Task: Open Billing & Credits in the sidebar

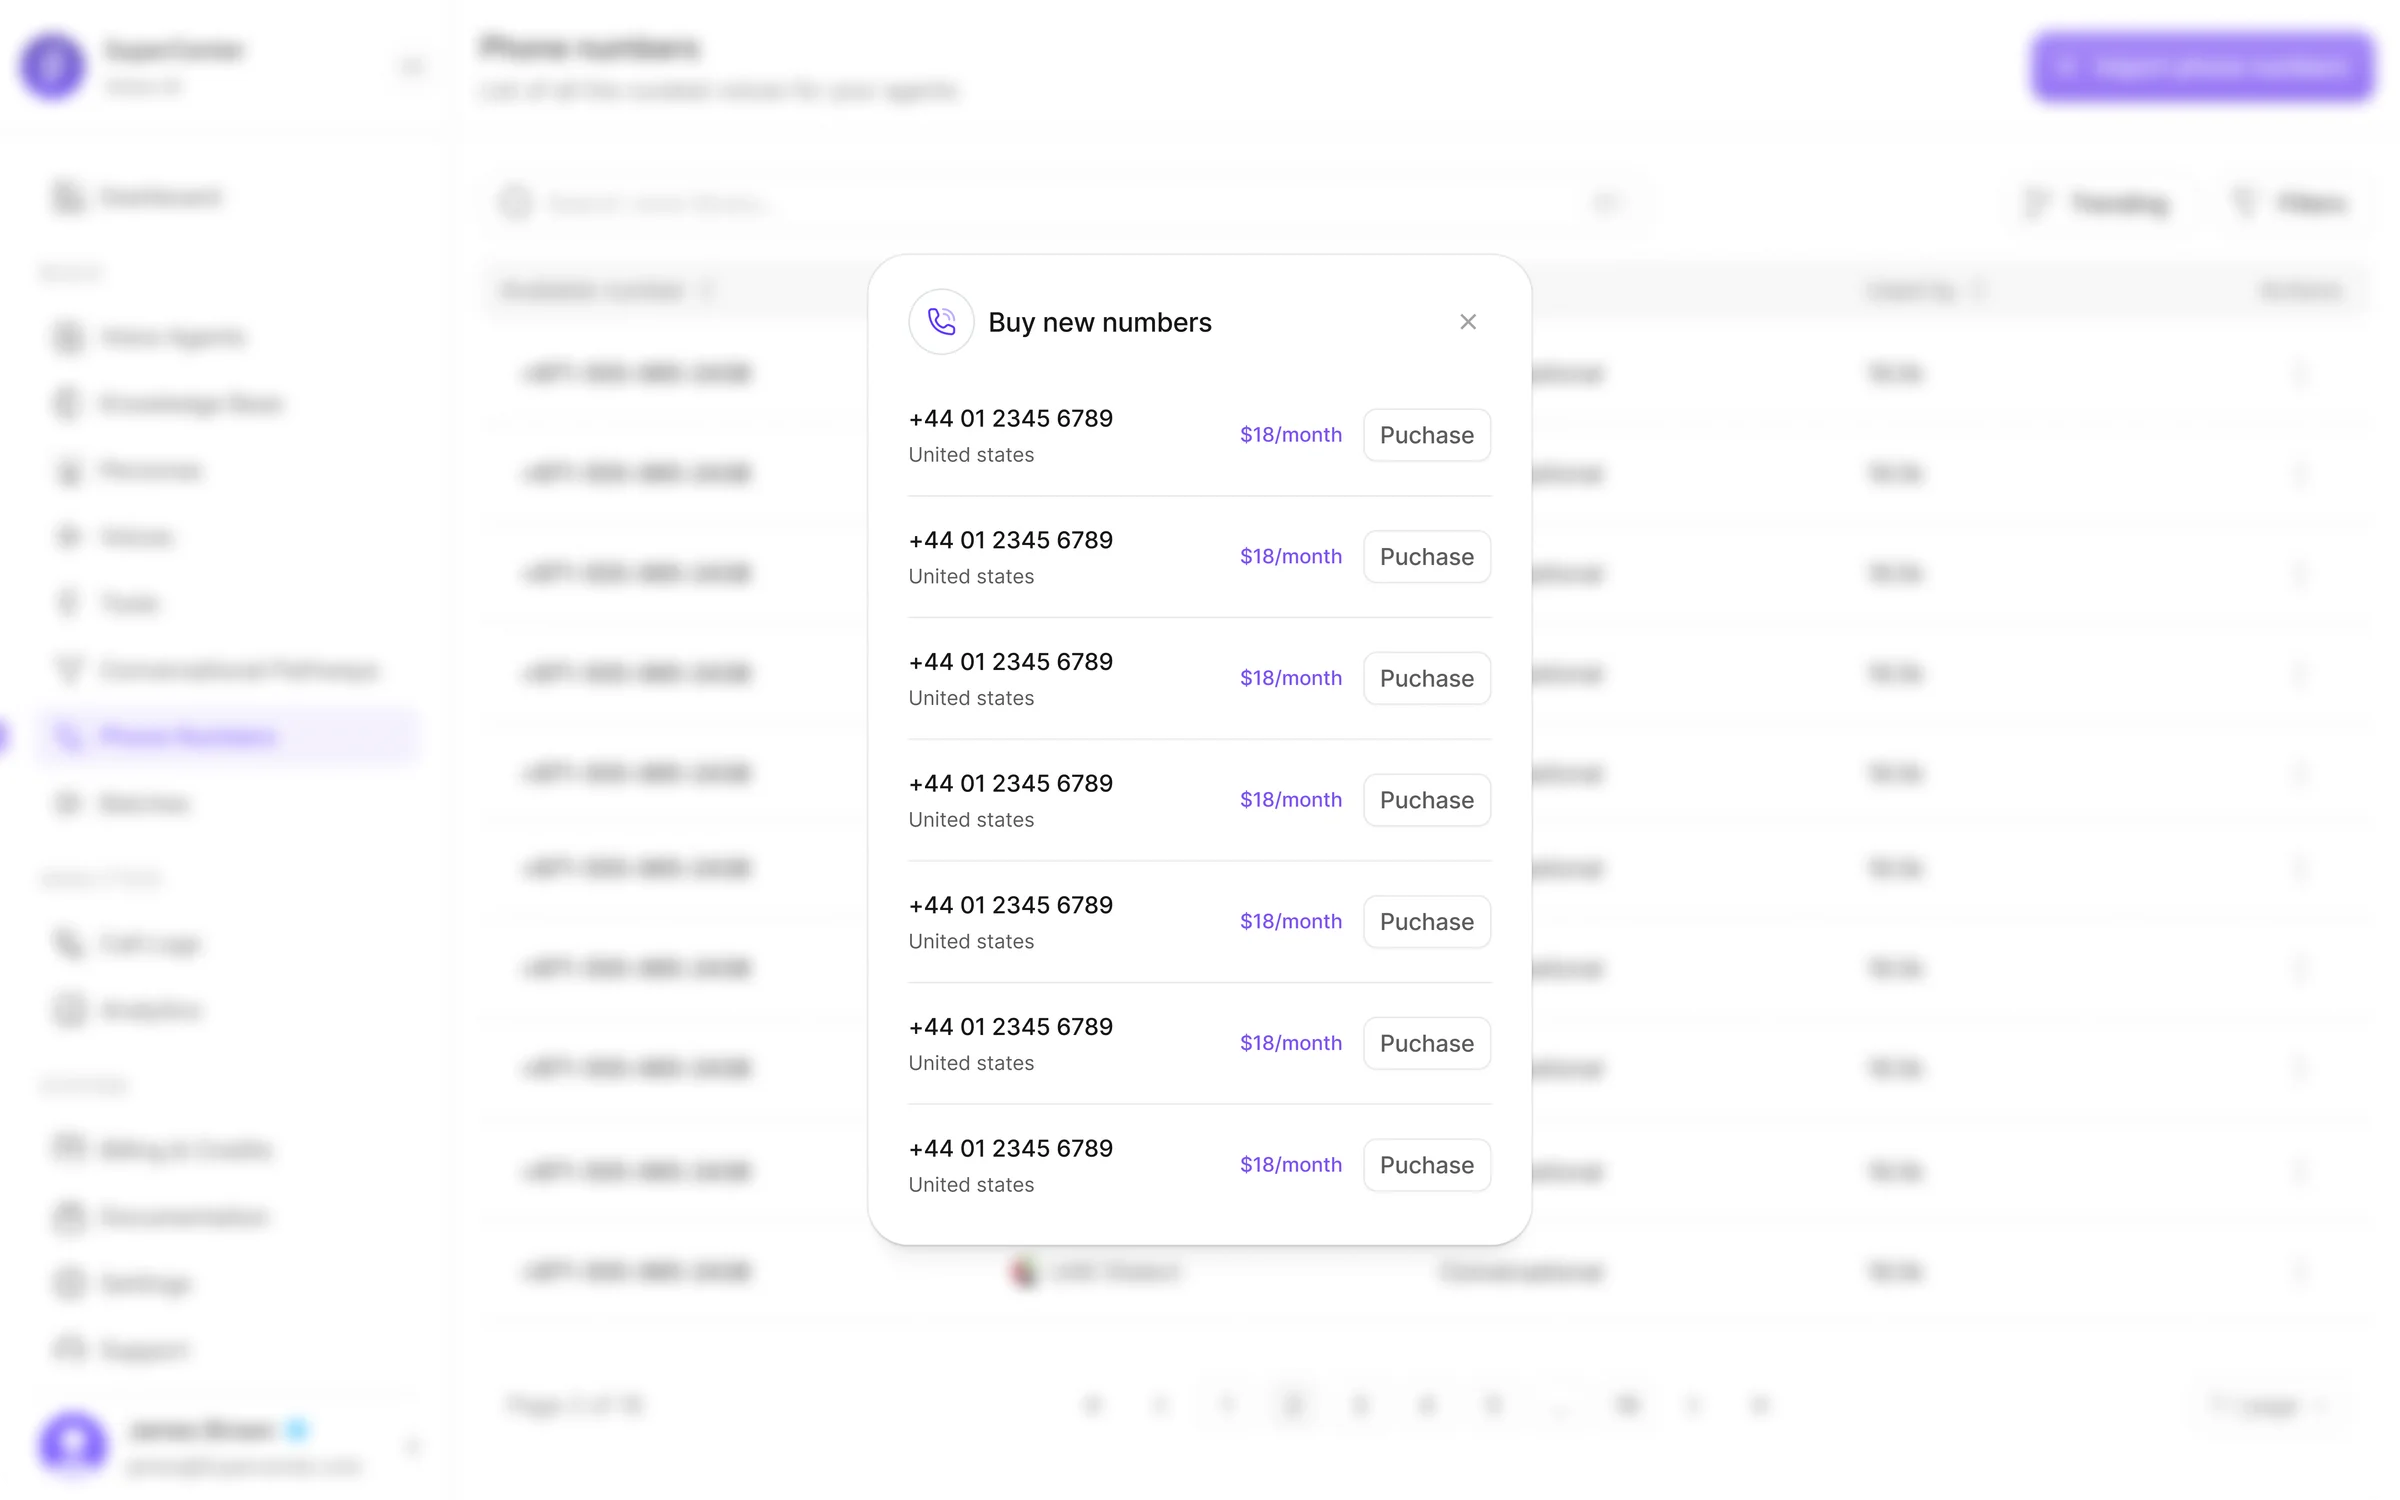Action: click(x=185, y=1150)
